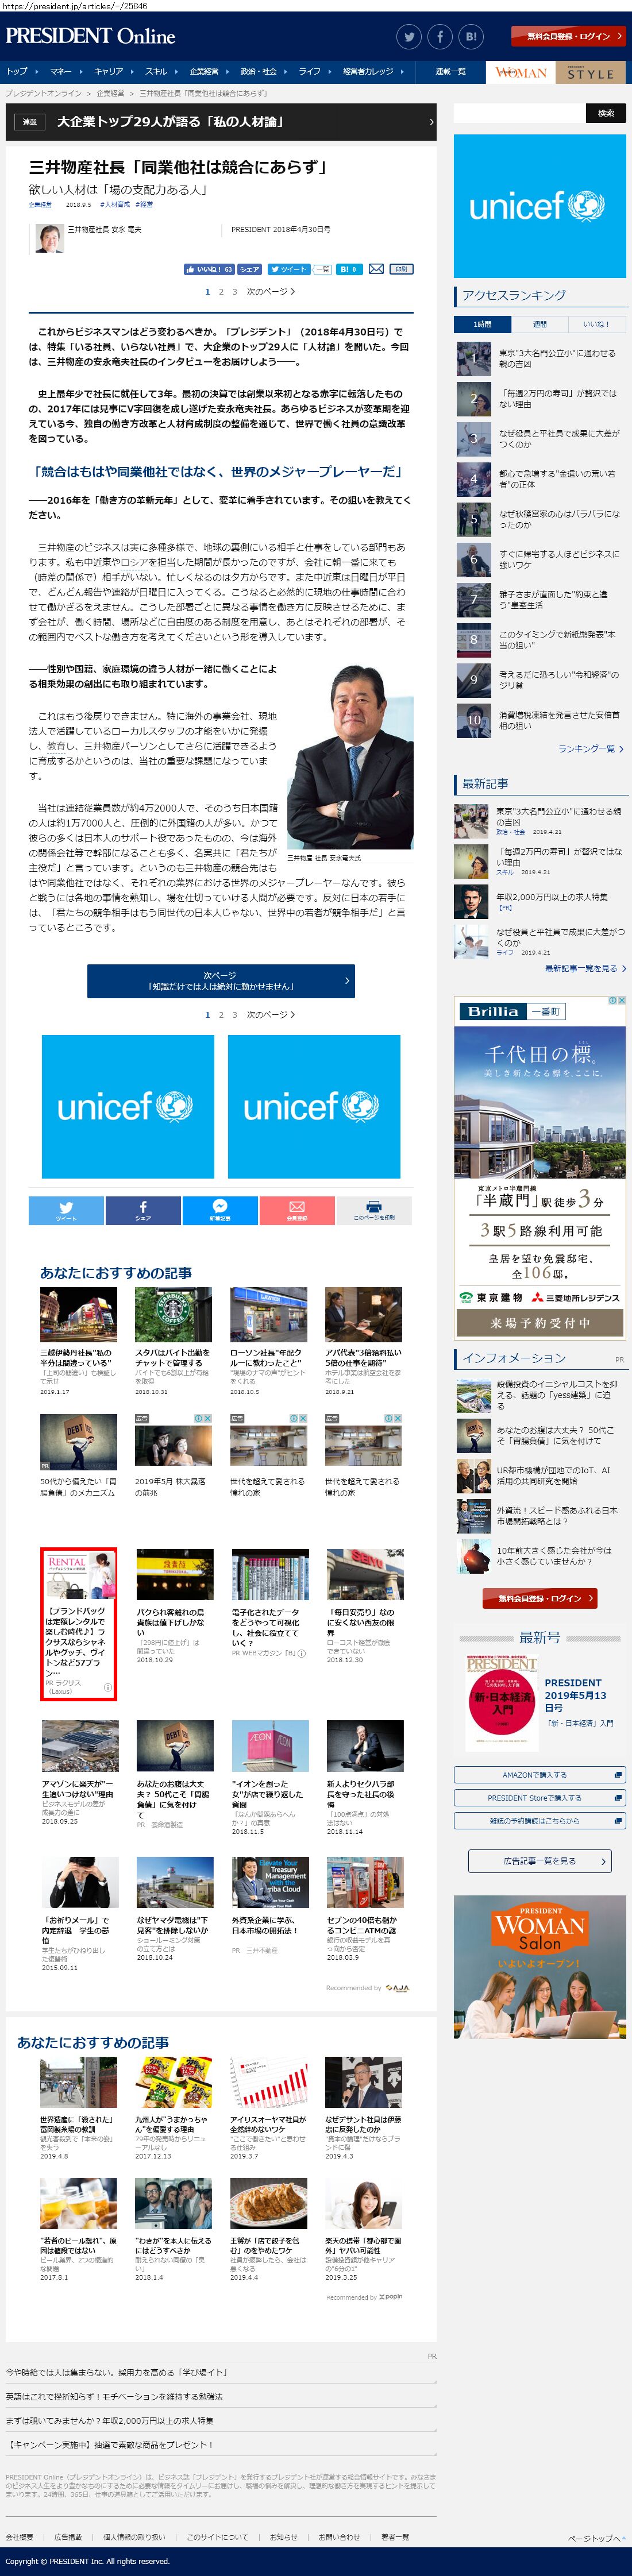Click the 無料会員登録・ログイン header button

[x=569, y=36]
